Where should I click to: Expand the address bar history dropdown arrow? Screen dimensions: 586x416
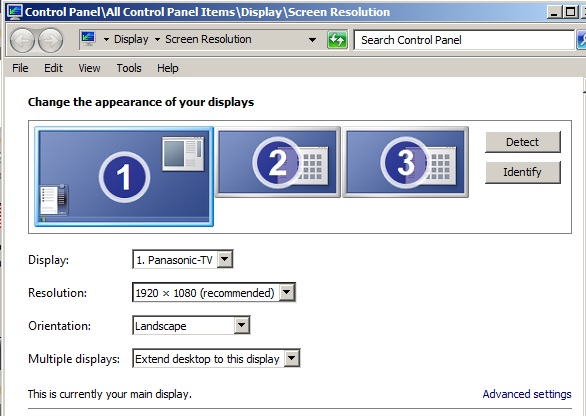click(312, 40)
